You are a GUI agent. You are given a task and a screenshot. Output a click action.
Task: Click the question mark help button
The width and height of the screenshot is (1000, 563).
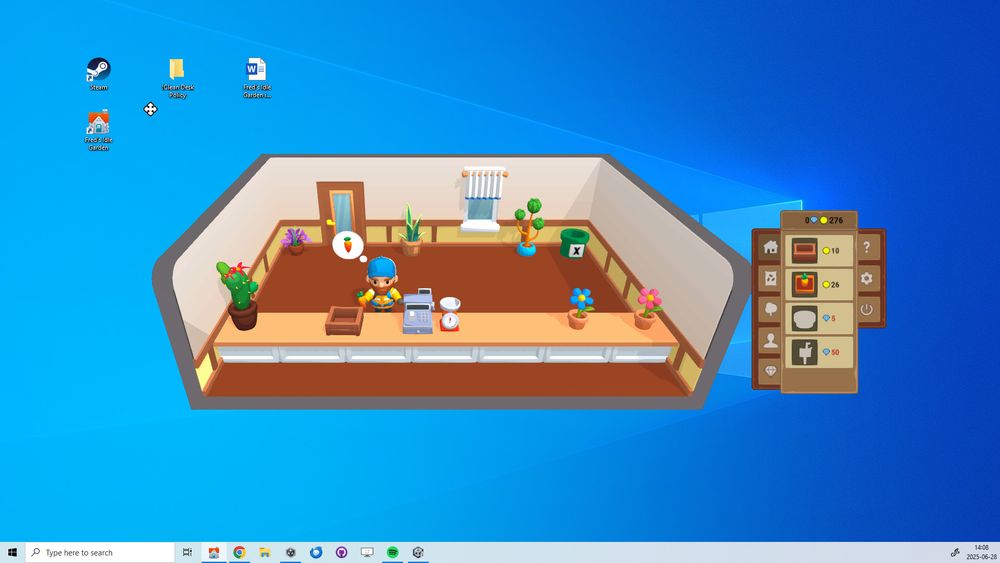coord(867,247)
